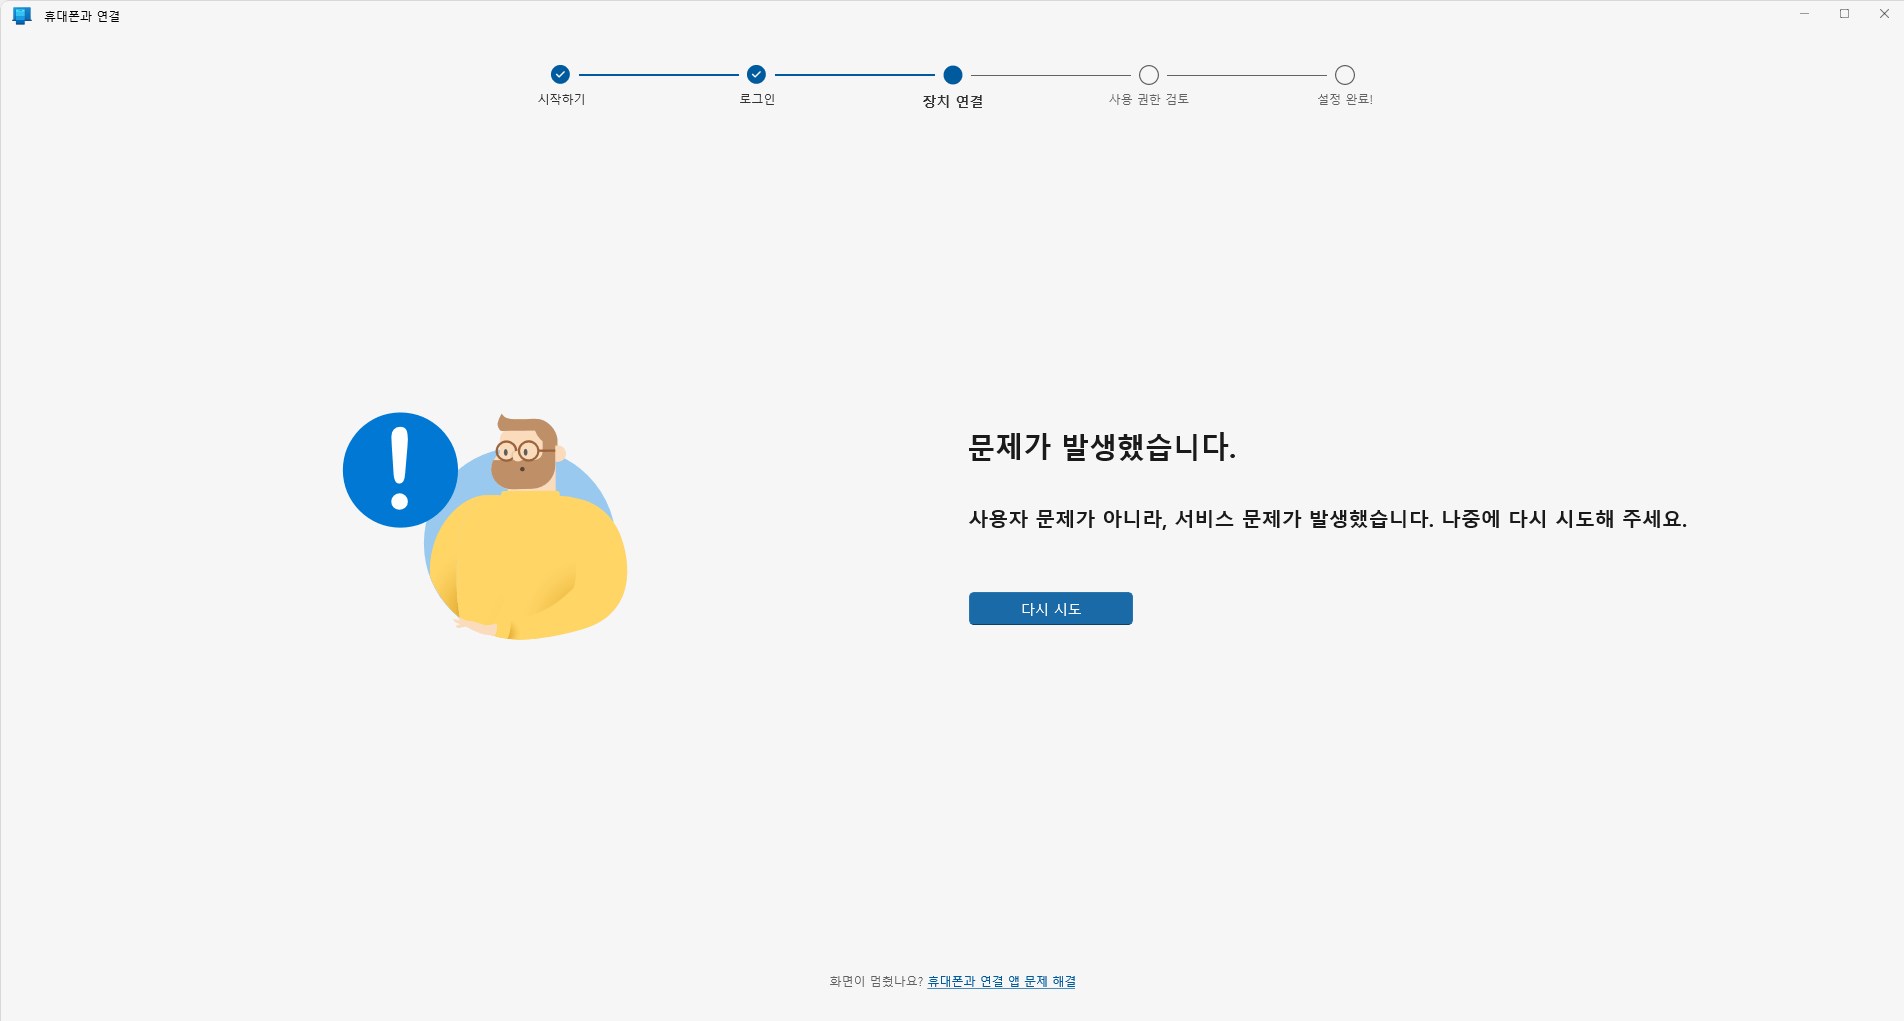Select the 시작하기 step label
The height and width of the screenshot is (1021, 1904).
pyautogui.click(x=560, y=98)
